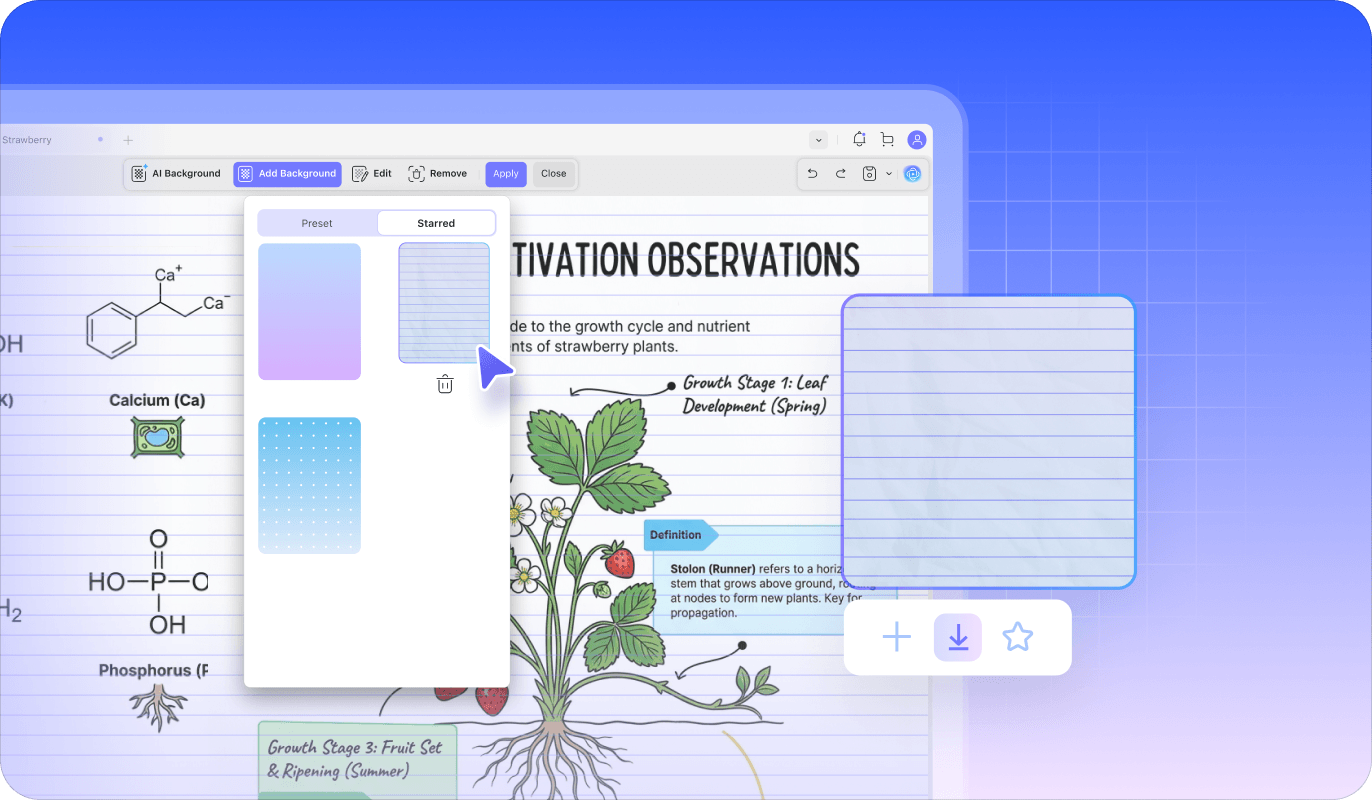
Task: Open the shopping cart
Action: [x=887, y=140]
